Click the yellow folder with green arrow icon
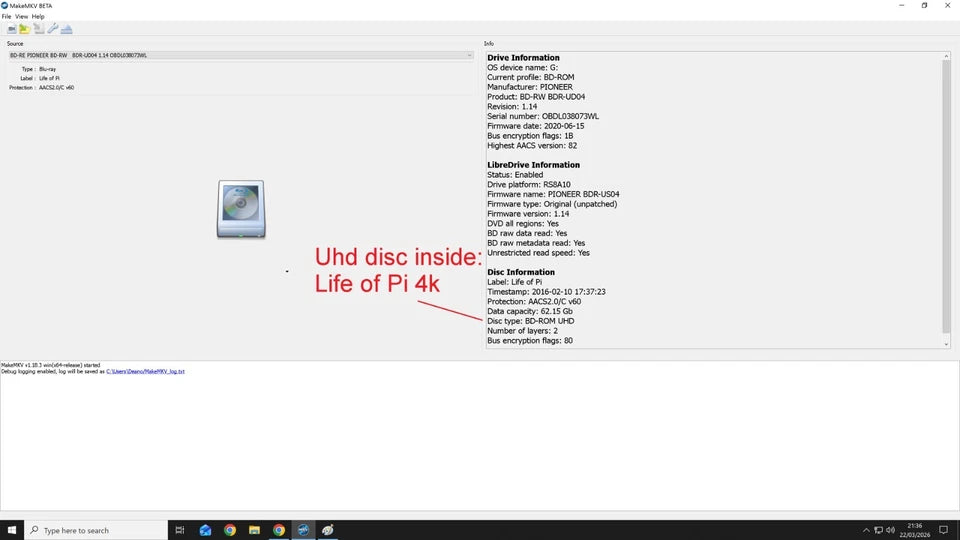This screenshot has height=540, width=960. (x=24, y=29)
